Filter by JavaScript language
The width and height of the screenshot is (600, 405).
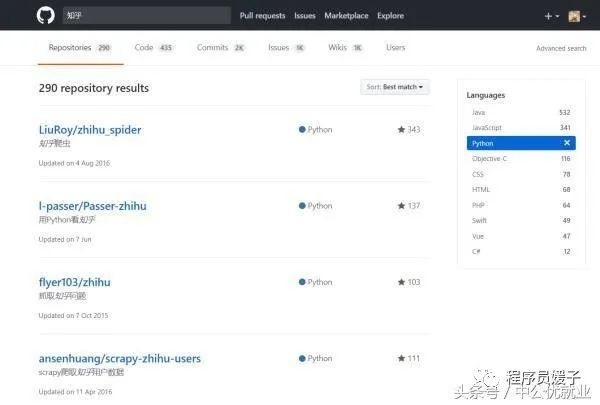(x=521, y=127)
